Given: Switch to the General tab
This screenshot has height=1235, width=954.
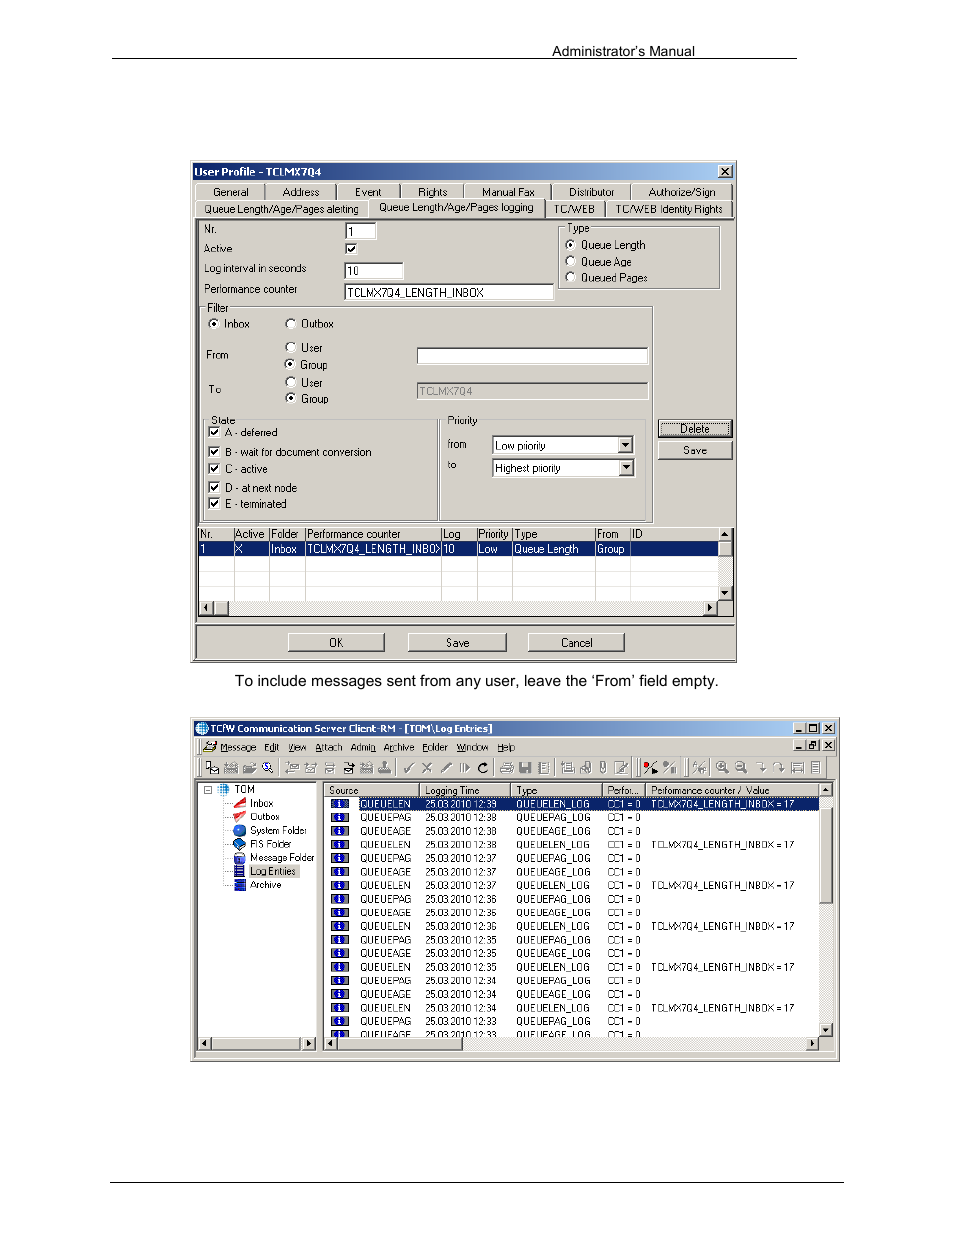Looking at the screenshot, I should (x=231, y=192).
